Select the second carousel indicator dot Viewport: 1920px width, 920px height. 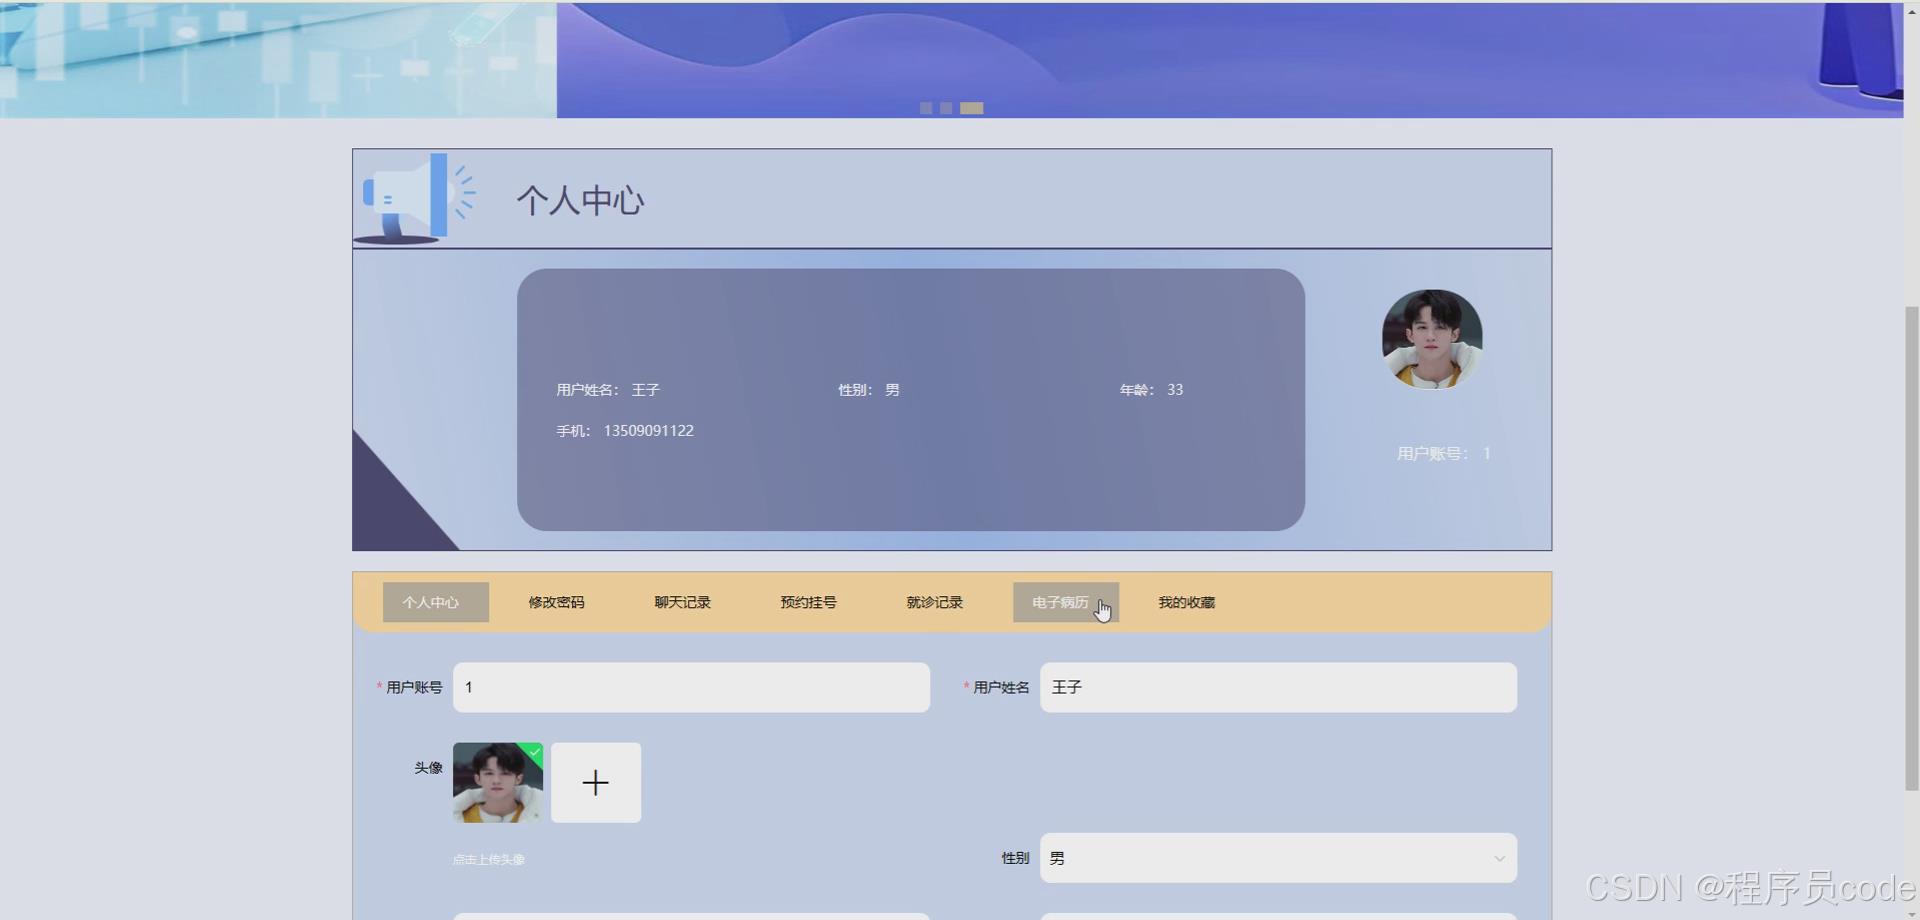click(x=947, y=107)
